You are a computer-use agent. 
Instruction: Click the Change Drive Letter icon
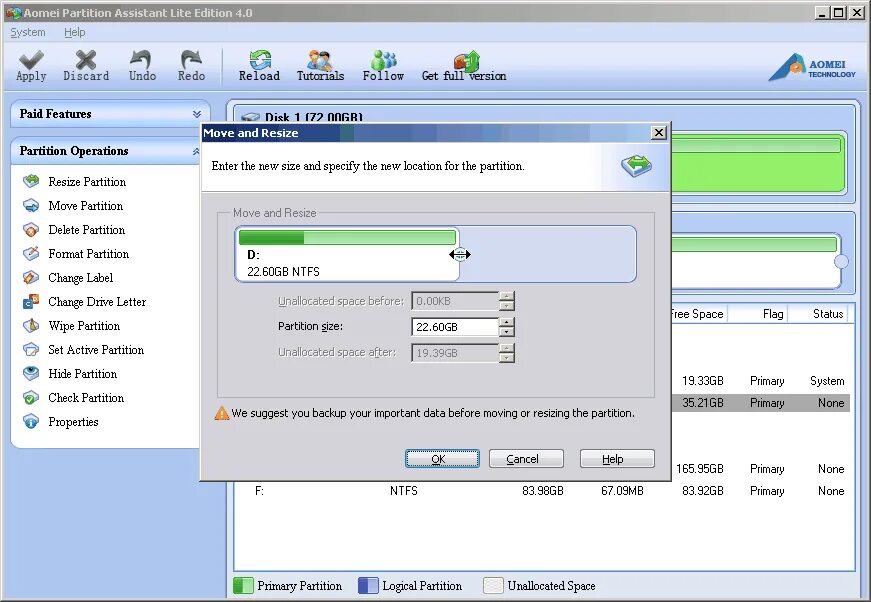tap(31, 302)
